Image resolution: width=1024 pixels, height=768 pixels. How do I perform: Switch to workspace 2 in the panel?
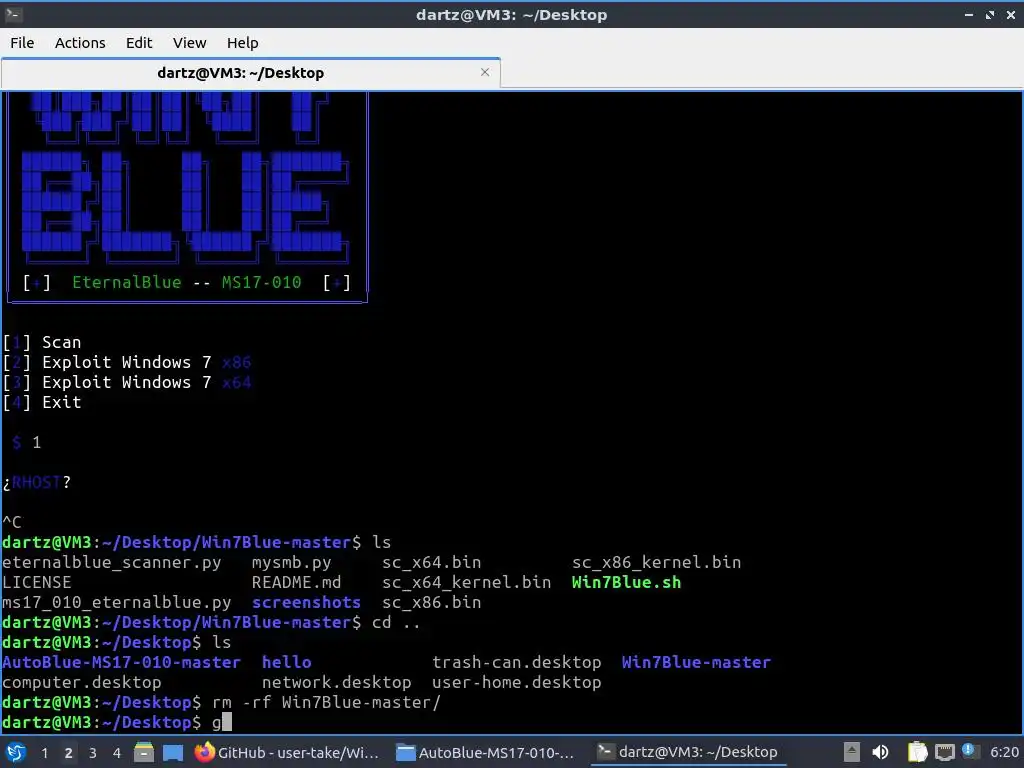click(x=69, y=753)
